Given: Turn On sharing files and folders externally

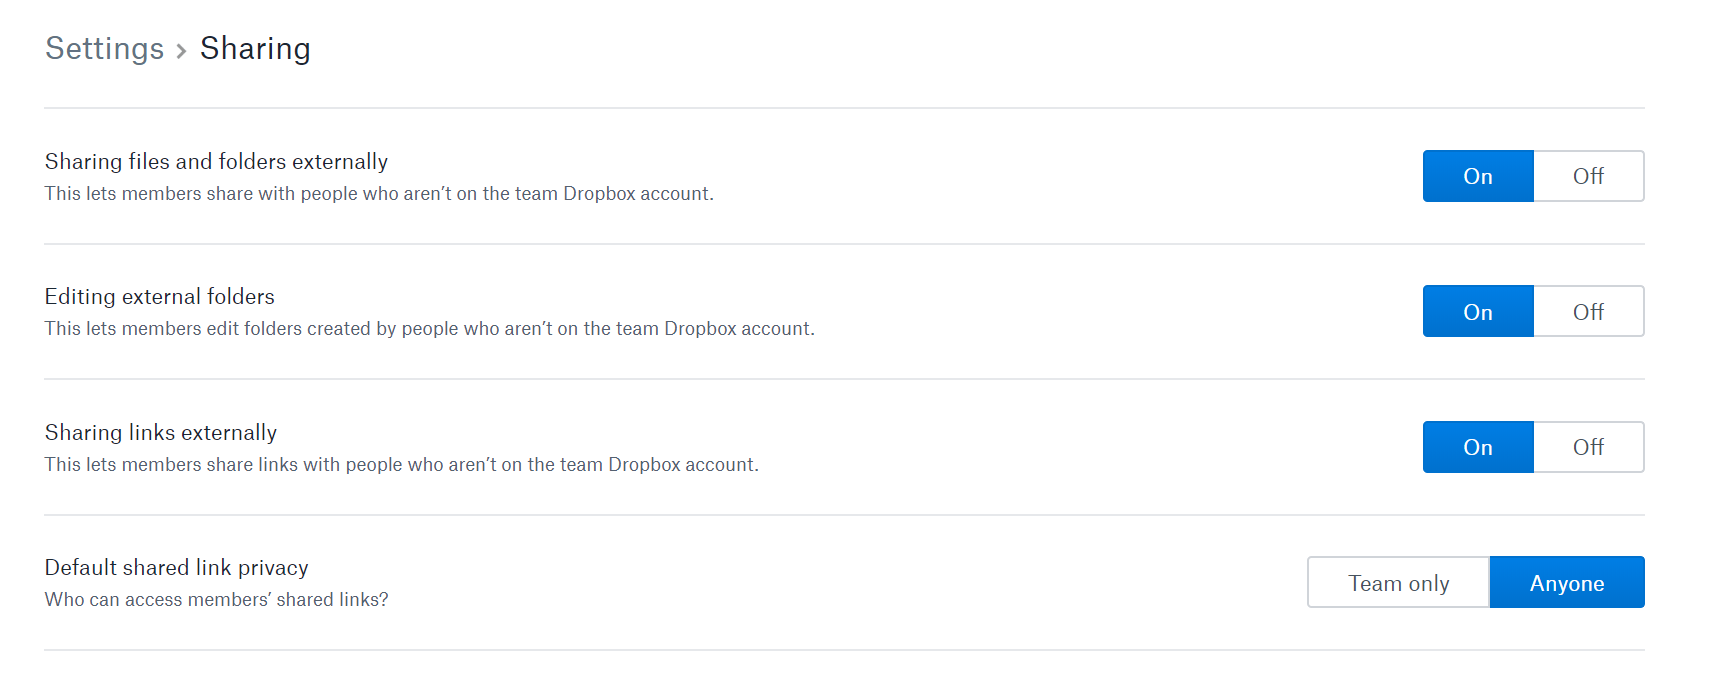Looking at the screenshot, I should coord(1478,176).
